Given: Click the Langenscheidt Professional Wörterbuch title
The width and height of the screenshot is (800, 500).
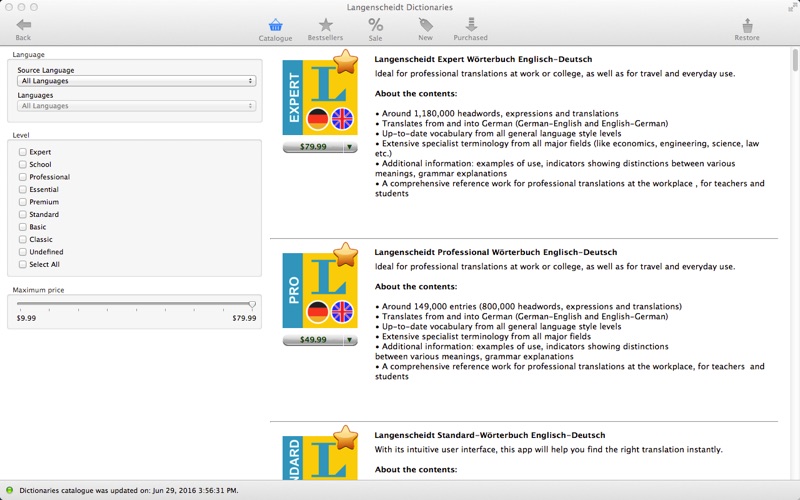Looking at the screenshot, I should [495, 252].
